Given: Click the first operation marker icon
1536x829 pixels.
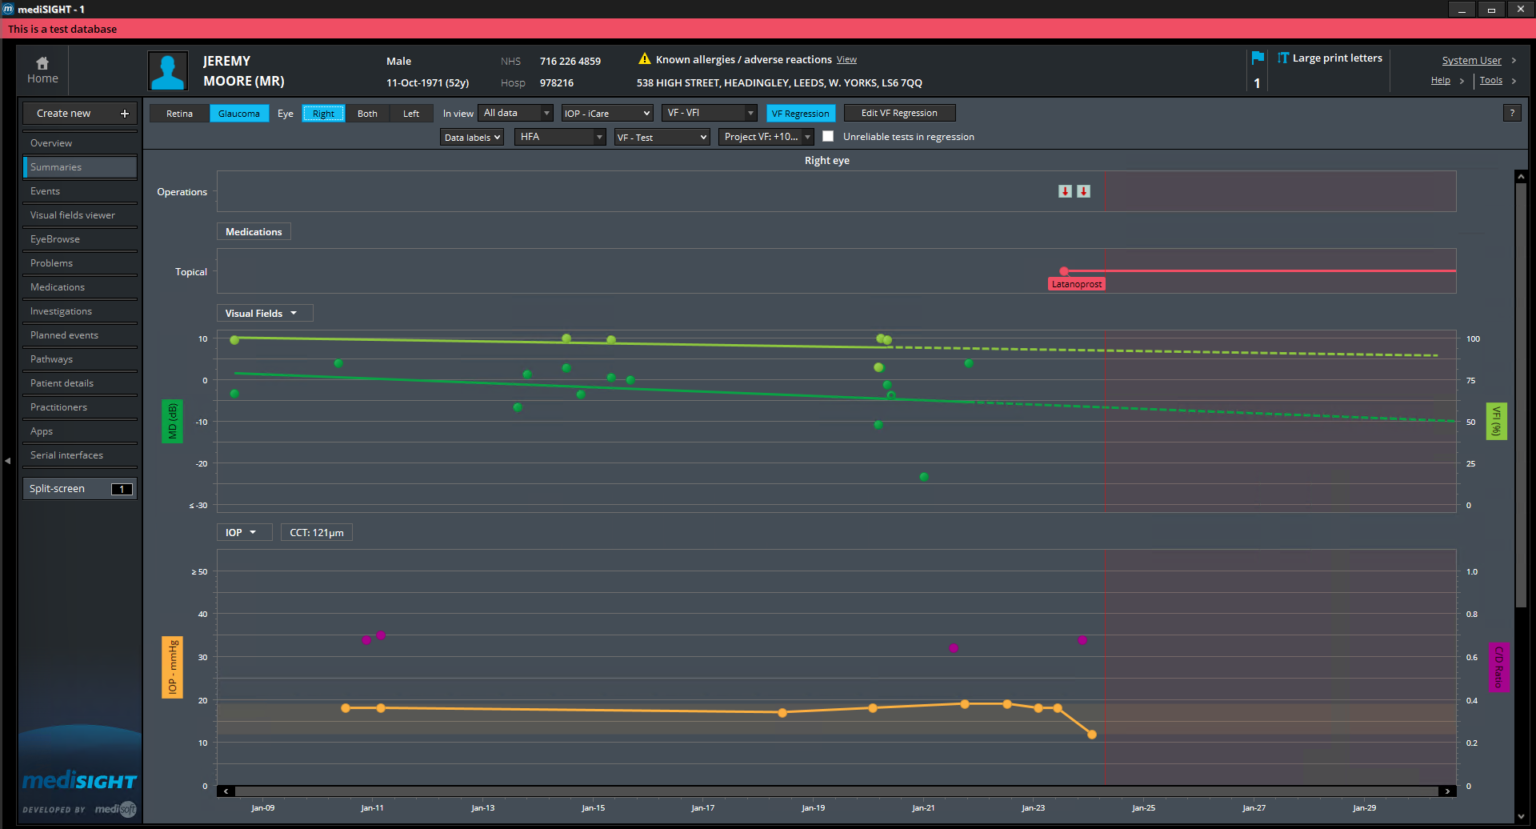Looking at the screenshot, I should (1065, 191).
